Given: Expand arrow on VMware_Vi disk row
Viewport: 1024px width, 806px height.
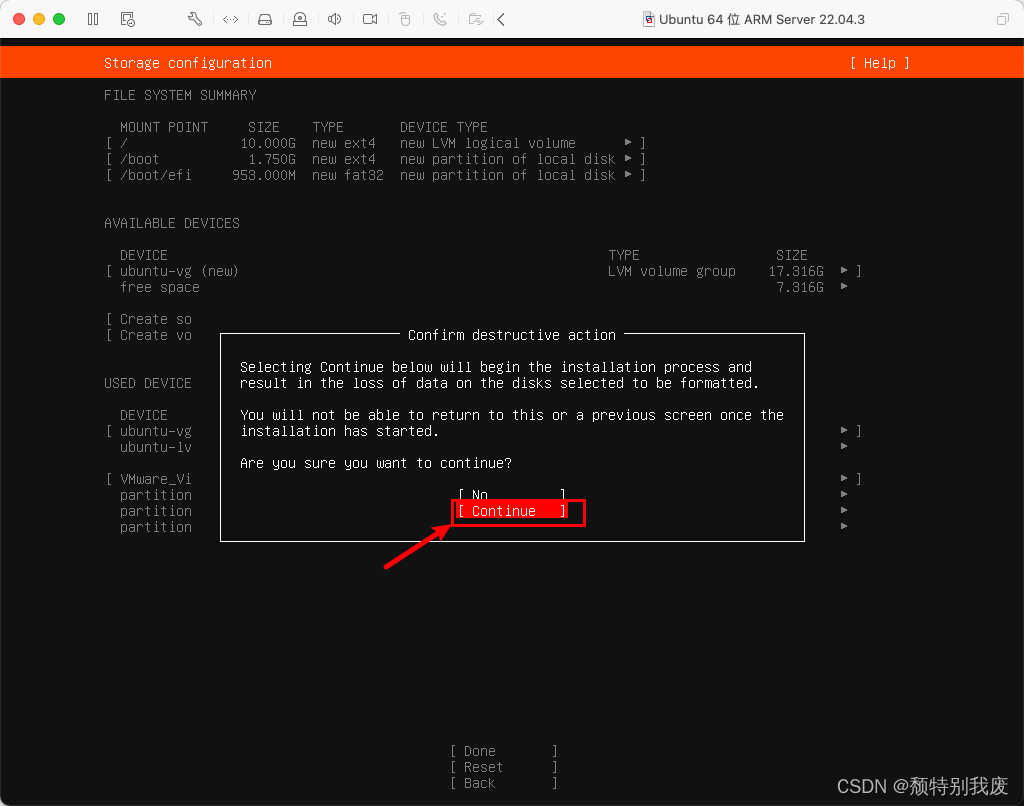Looking at the screenshot, I should point(844,479).
